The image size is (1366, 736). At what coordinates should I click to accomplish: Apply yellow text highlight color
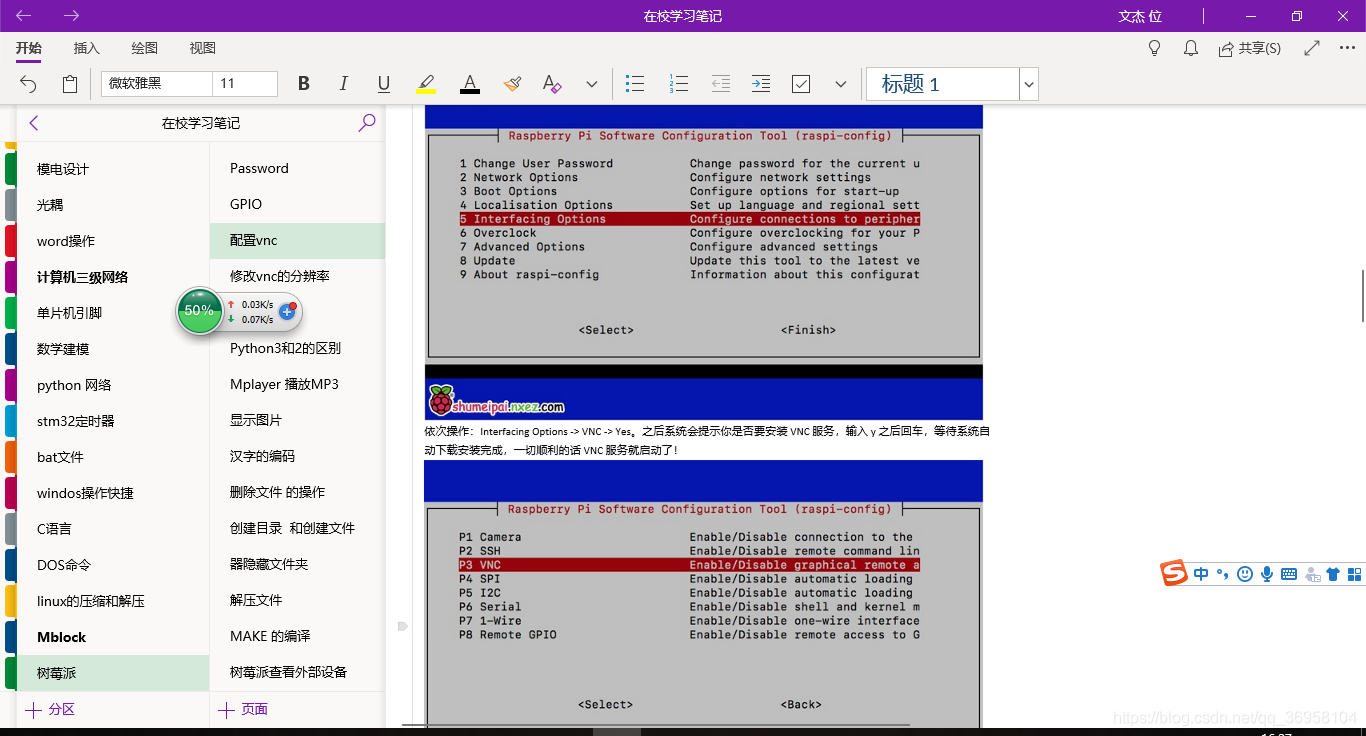426,84
